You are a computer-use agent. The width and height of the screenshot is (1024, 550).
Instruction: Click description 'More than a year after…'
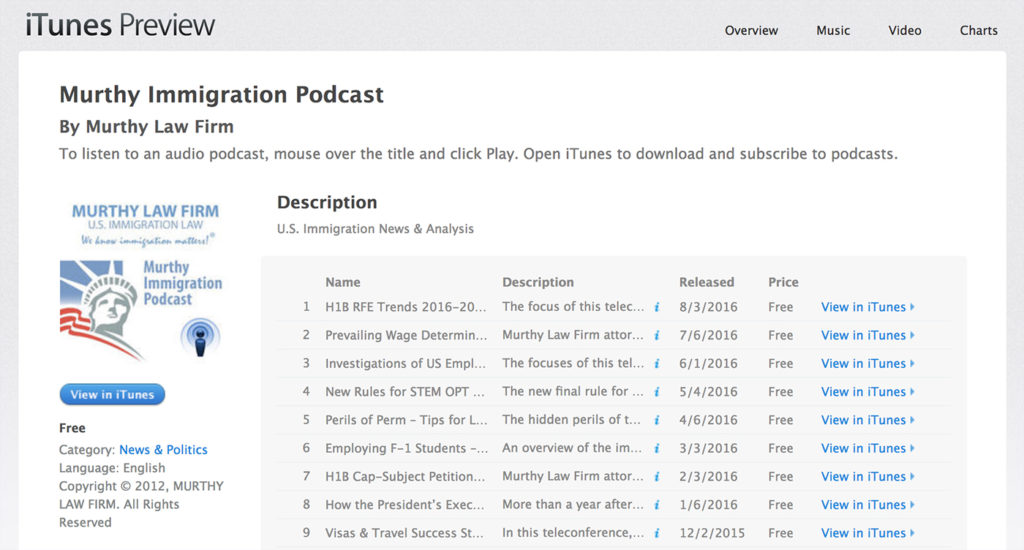tap(573, 504)
